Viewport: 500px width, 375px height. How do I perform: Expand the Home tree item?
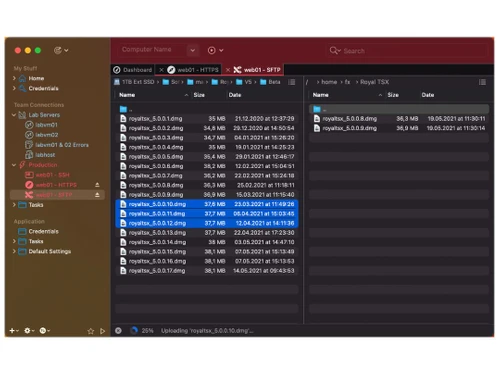[x=14, y=78]
